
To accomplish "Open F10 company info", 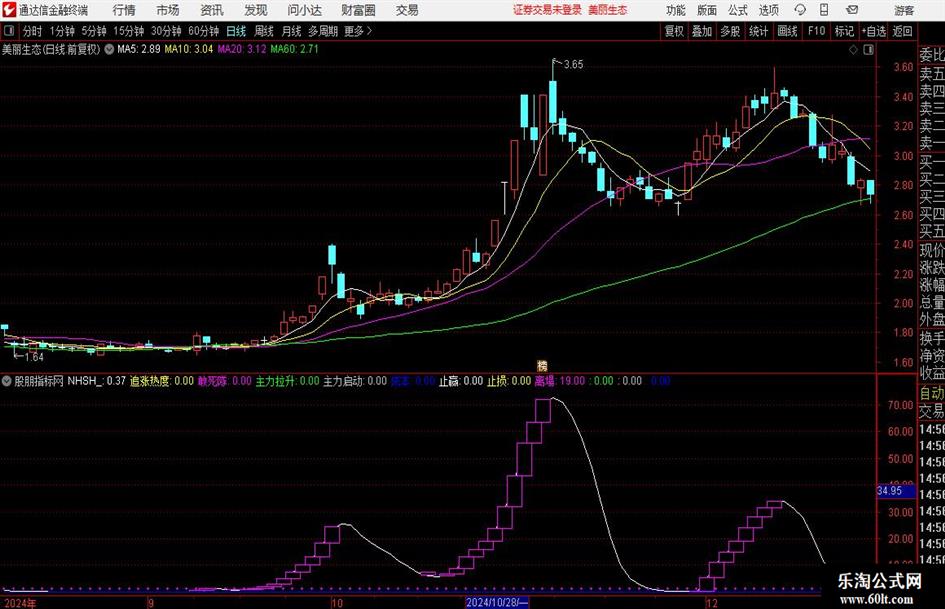I will 817,31.
